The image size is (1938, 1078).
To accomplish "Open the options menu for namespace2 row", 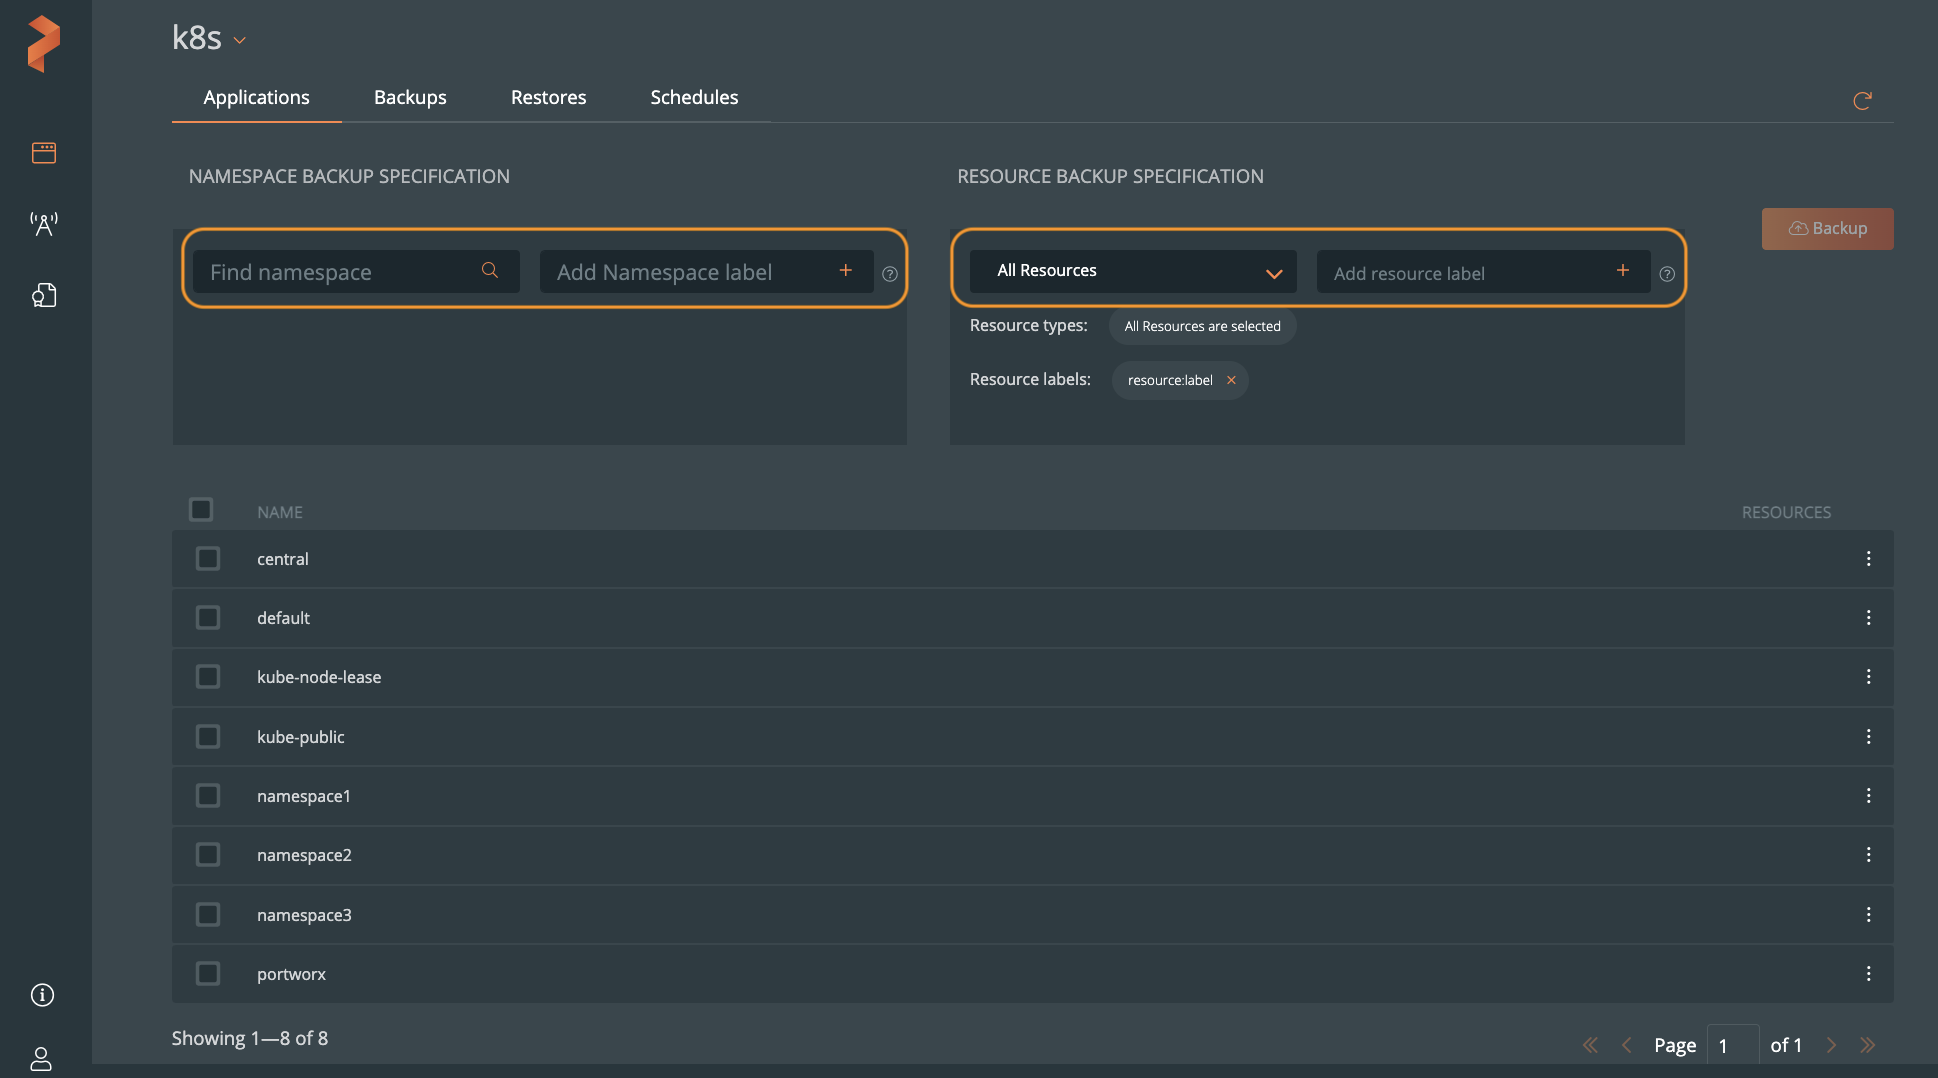I will [x=1868, y=855].
